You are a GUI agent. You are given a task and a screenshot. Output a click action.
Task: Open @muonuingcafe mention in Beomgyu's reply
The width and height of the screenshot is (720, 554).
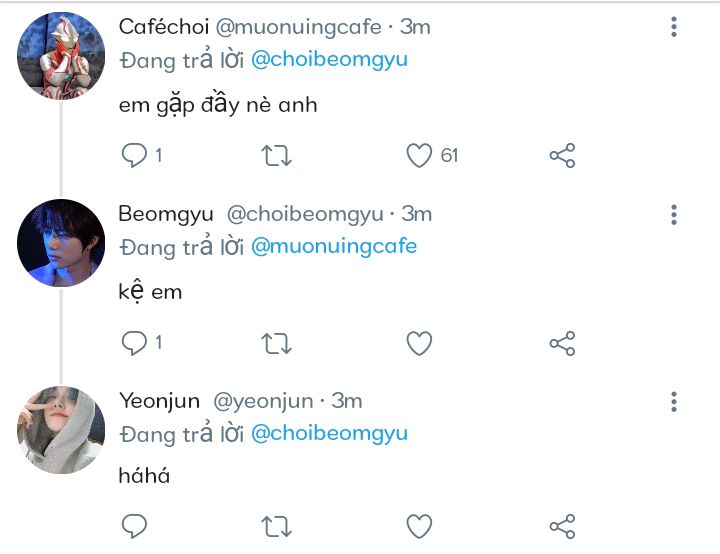pyautogui.click(x=334, y=246)
